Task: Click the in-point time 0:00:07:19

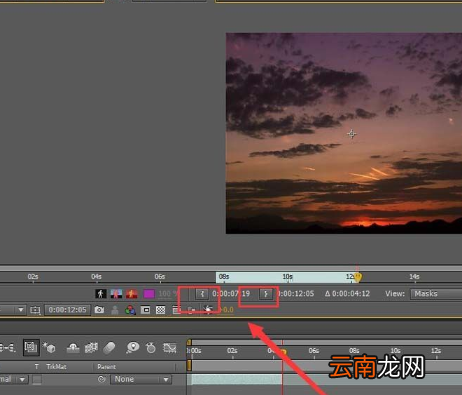Action: (x=231, y=294)
